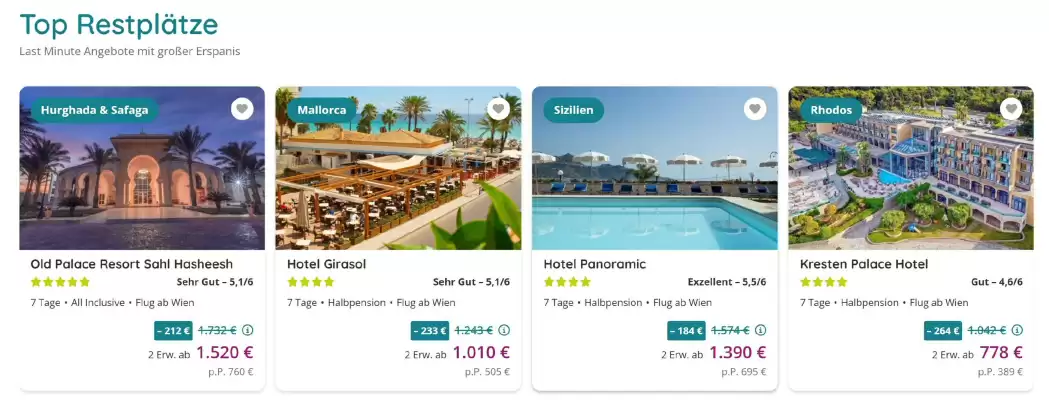
Task: Show price info icon for Hotel Girasol
Action: point(505,330)
